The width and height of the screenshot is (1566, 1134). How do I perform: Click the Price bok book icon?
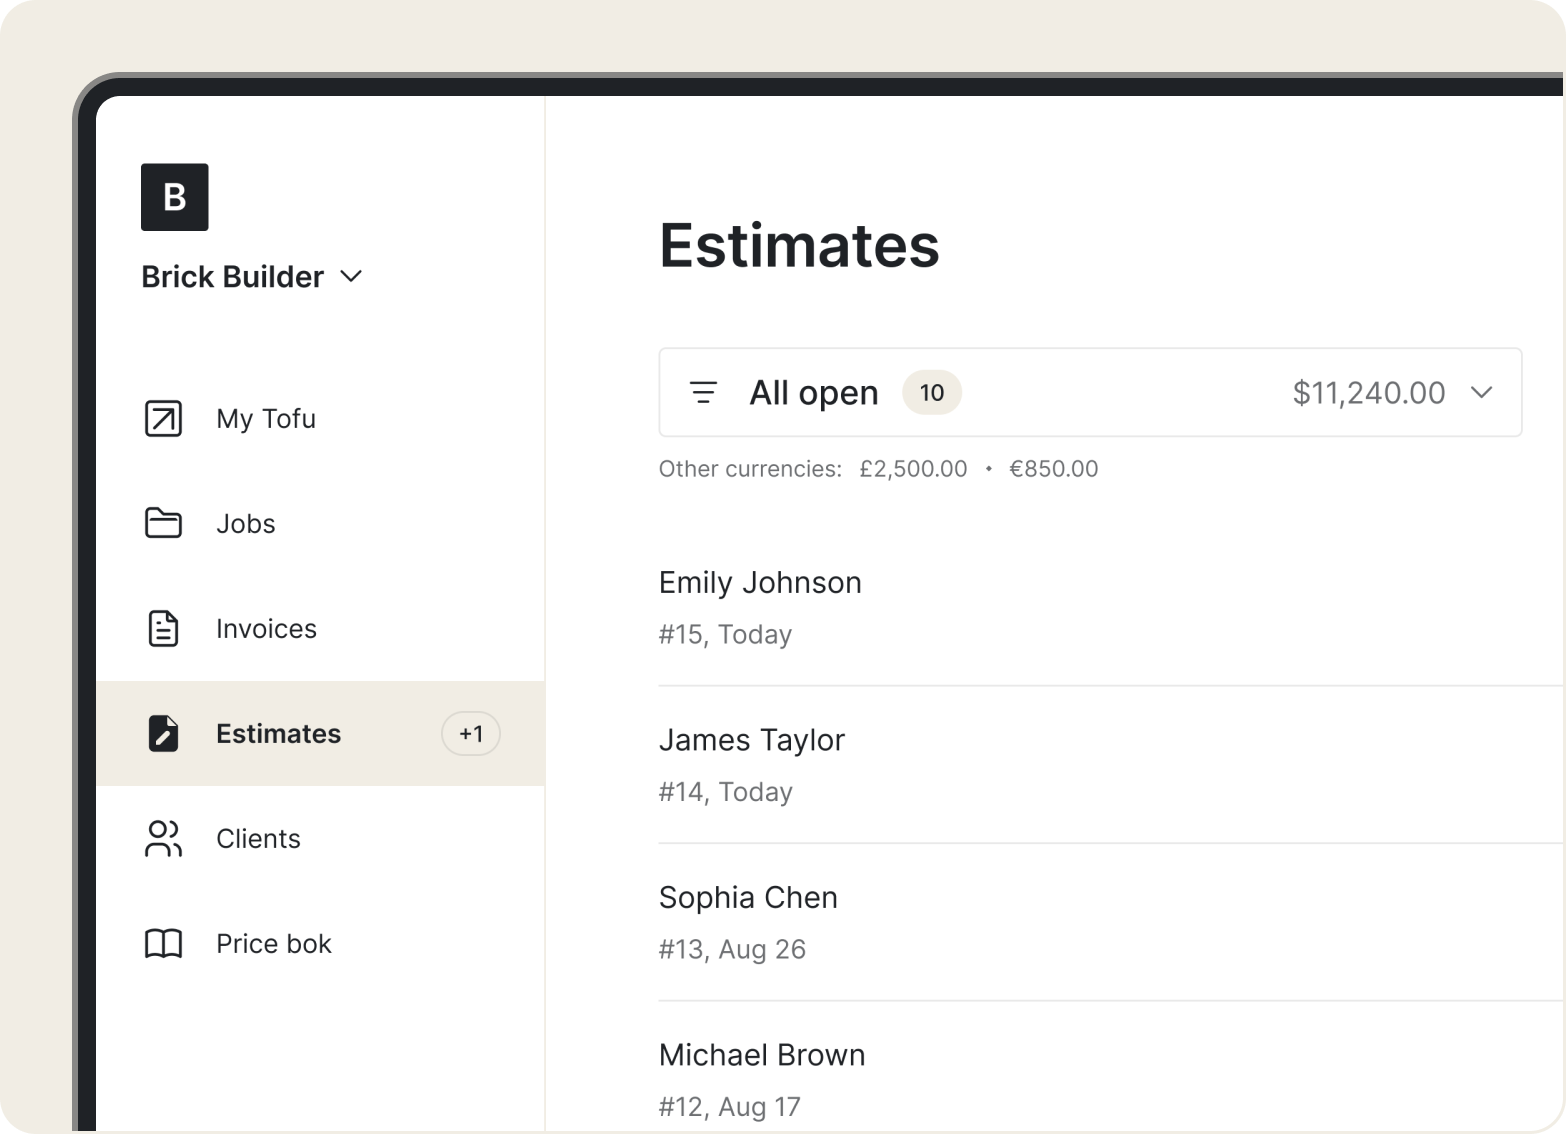tap(163, 943)
